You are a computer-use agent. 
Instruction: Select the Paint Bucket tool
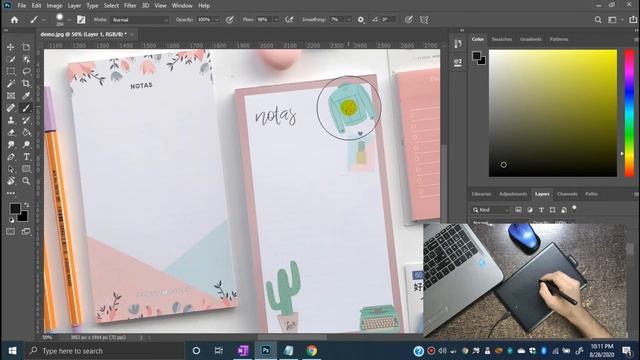coord(26,133)
